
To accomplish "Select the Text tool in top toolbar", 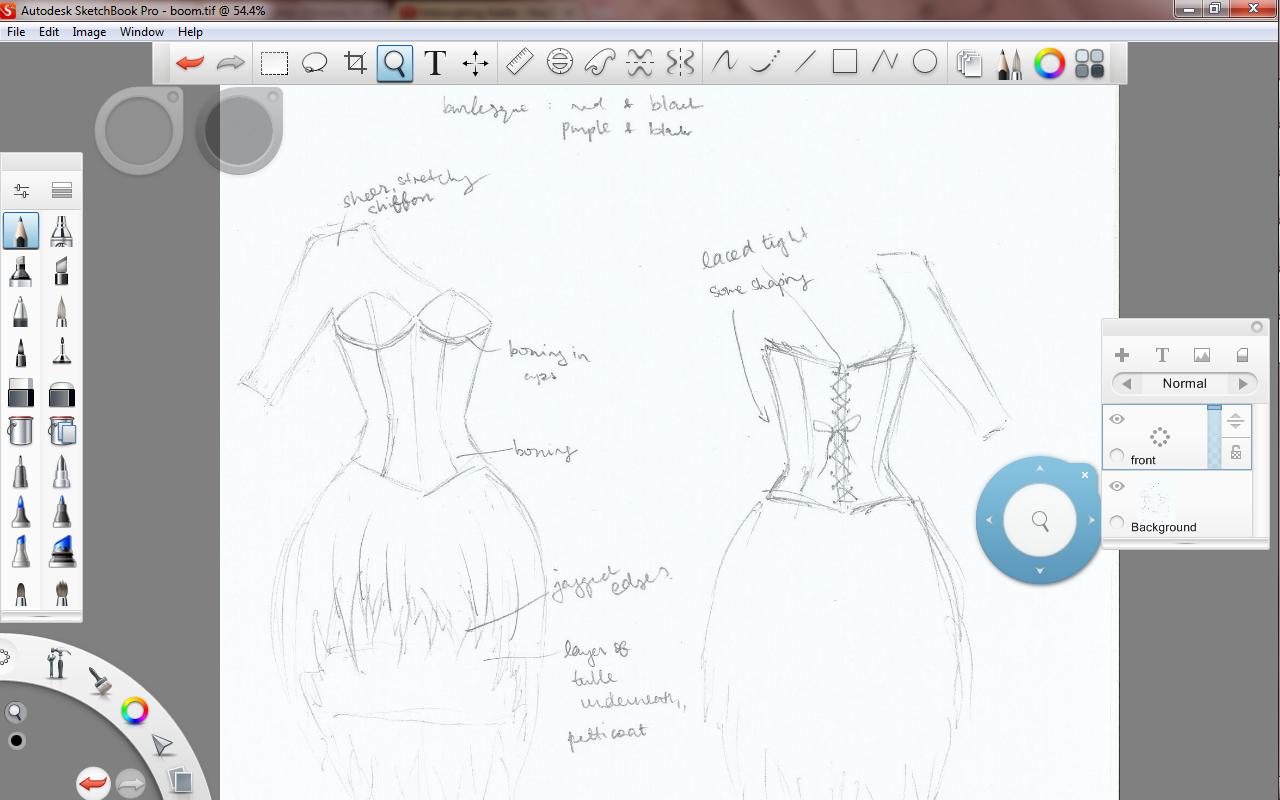I will coord(435,64).
